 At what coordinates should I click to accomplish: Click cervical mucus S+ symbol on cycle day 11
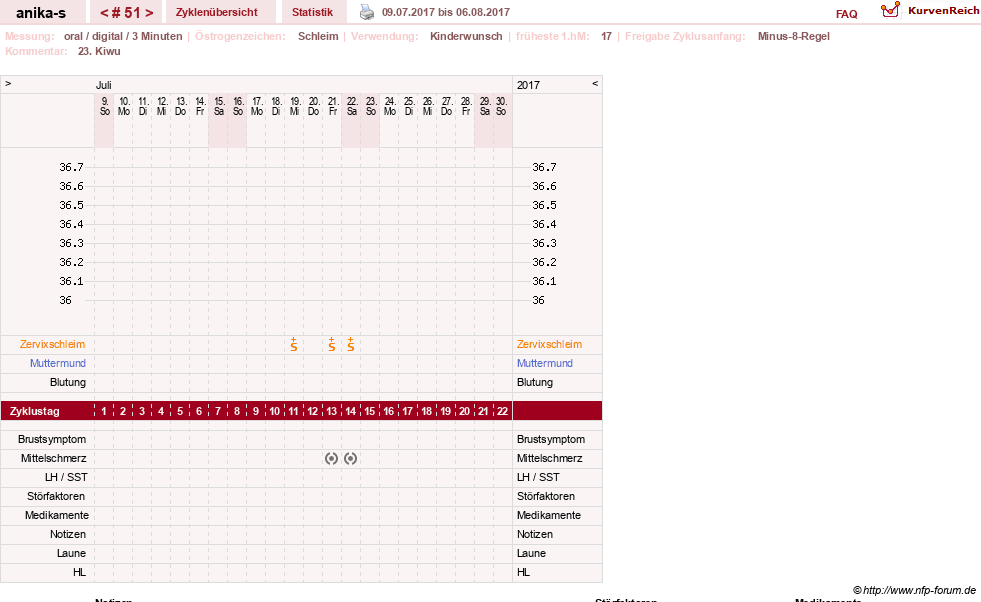293,344
